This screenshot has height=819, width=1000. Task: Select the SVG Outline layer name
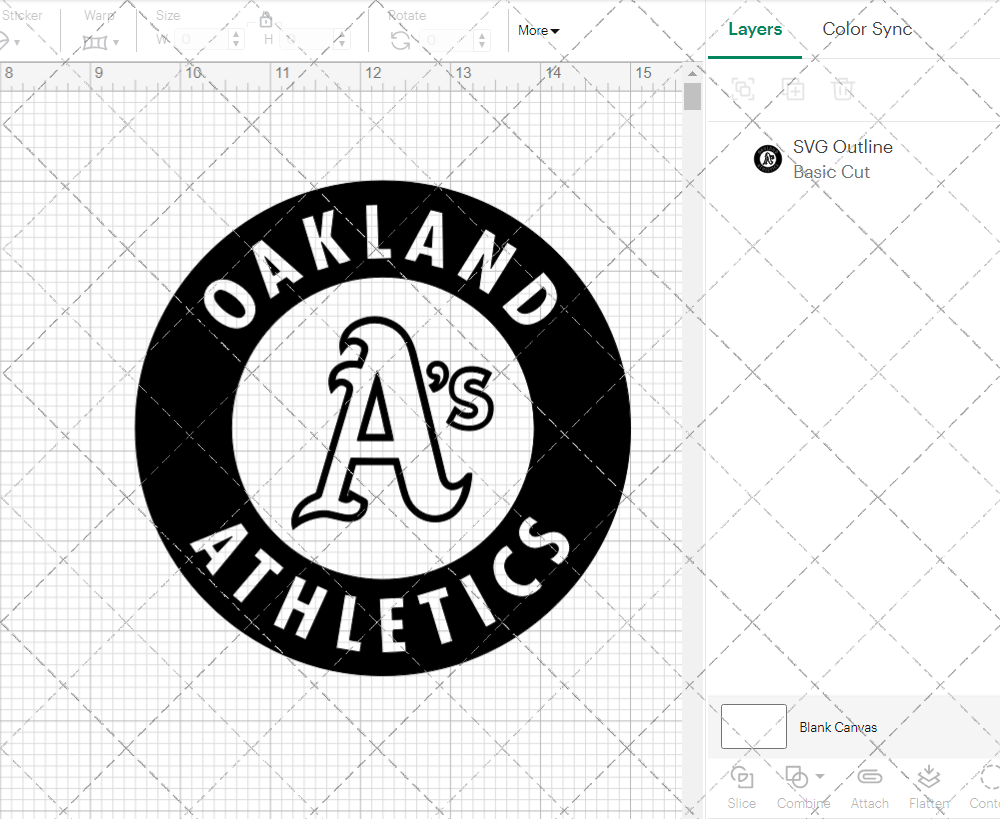pos(842,147)
